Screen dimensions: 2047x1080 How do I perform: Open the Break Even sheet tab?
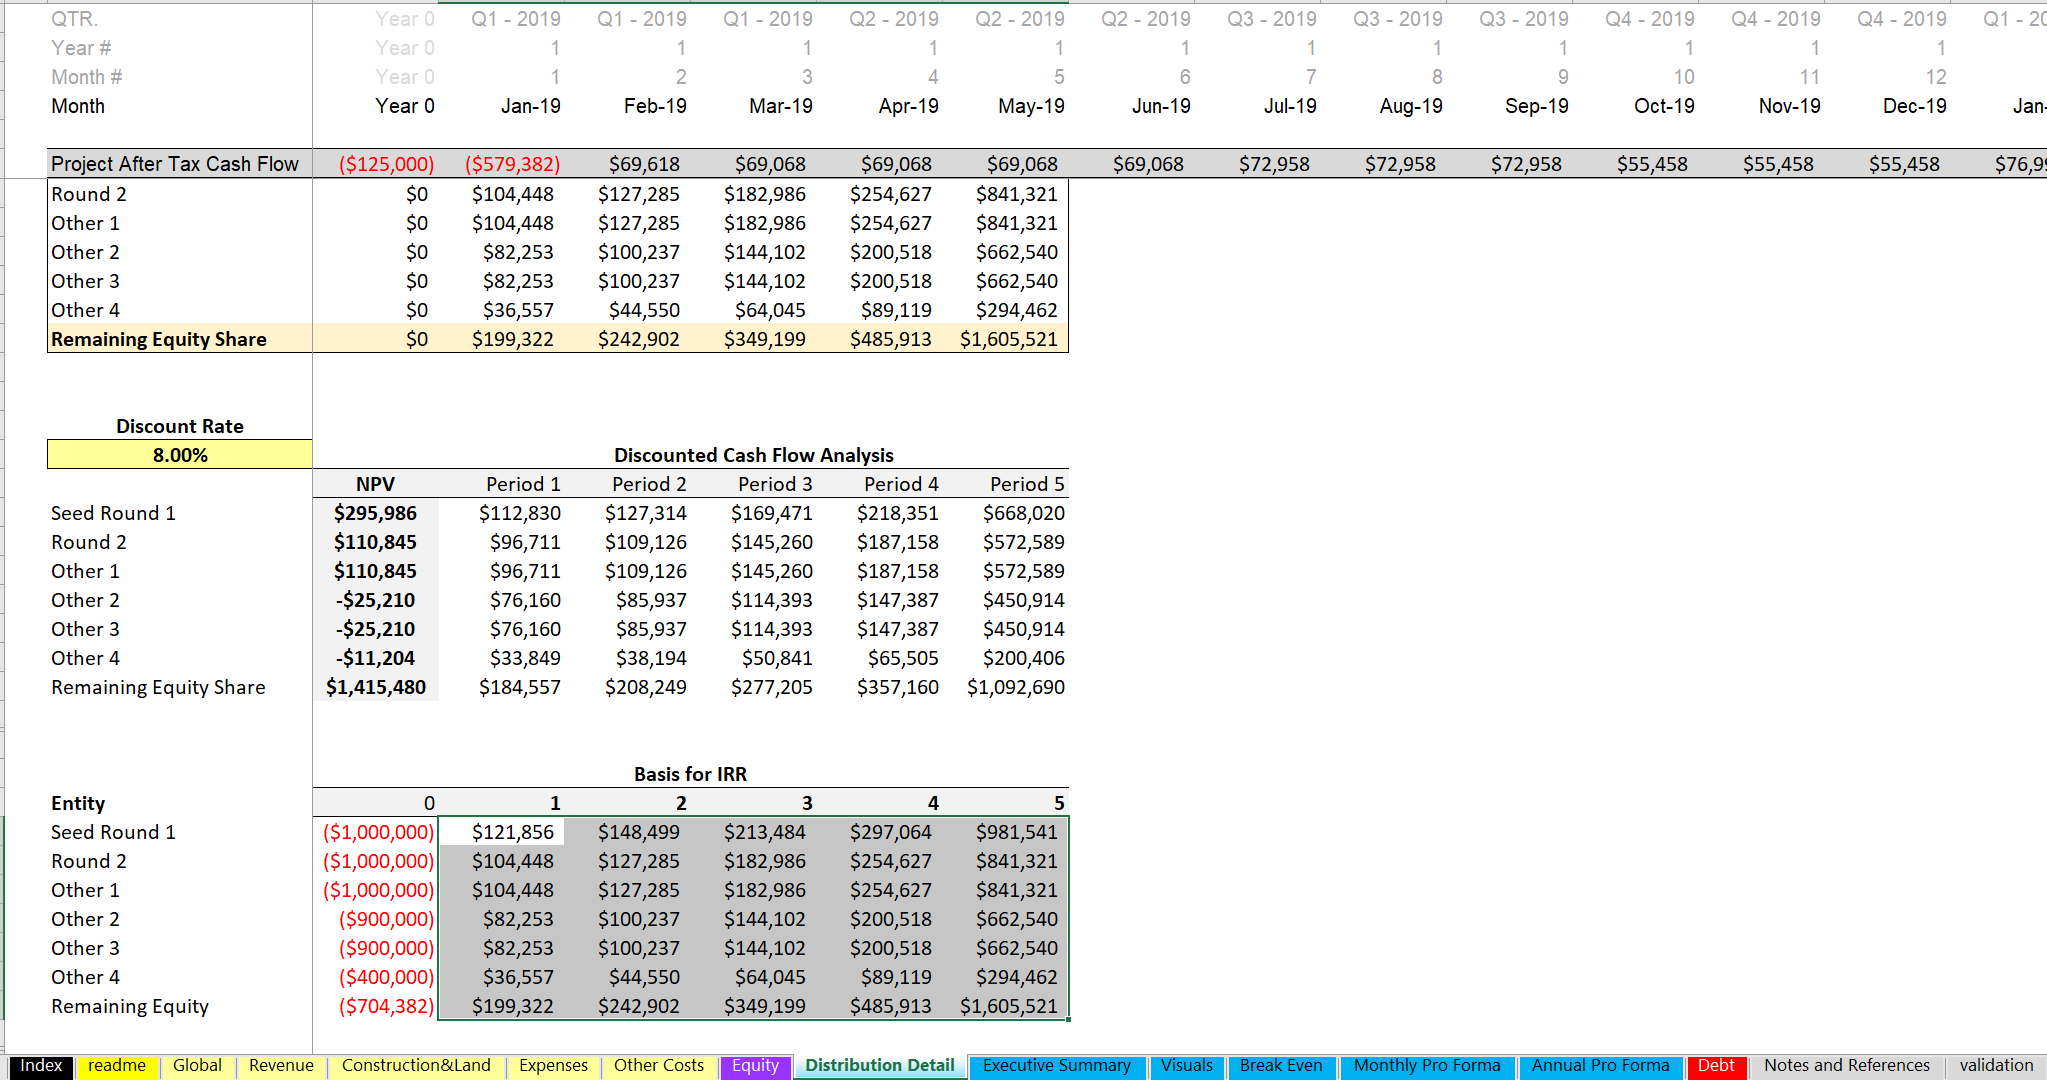point(1280,1066)
